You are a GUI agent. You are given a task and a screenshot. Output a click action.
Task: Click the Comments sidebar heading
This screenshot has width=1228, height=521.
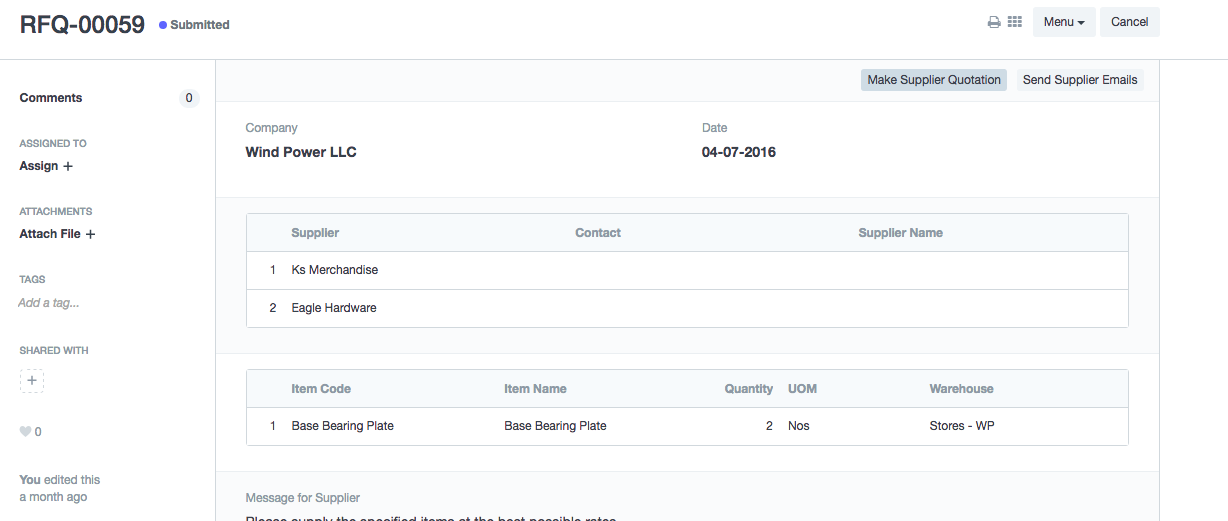(x=51, y=98)
